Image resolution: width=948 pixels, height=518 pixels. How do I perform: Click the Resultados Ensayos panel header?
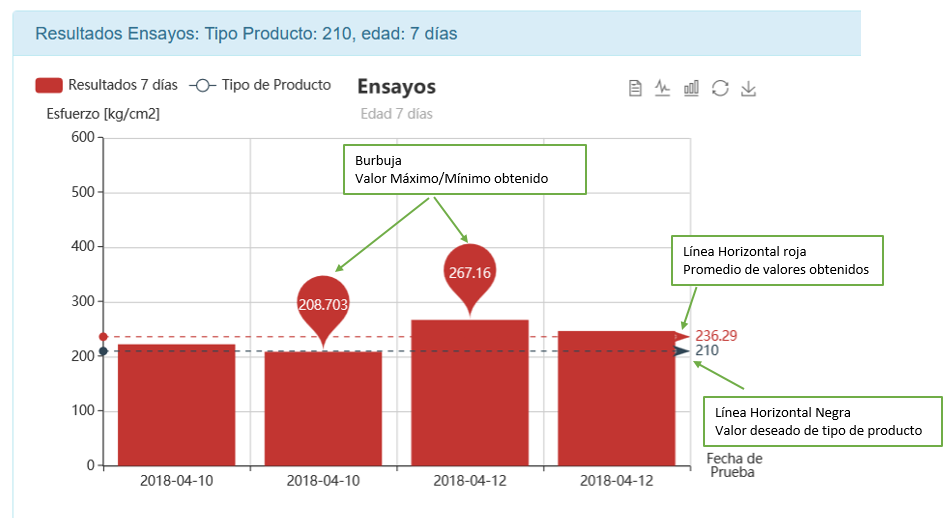[246, 33]
